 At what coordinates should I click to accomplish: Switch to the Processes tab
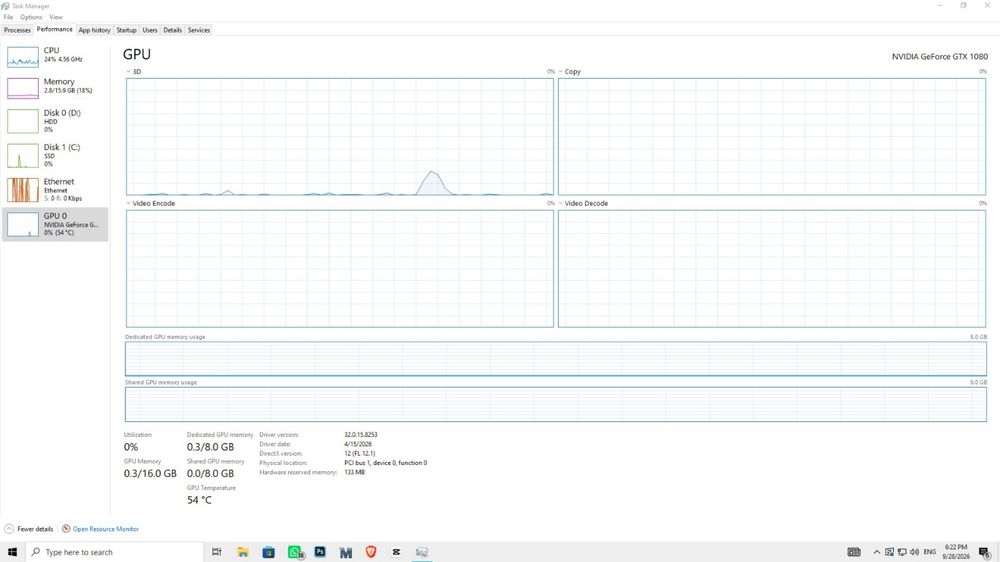click(x=17, y=30)
